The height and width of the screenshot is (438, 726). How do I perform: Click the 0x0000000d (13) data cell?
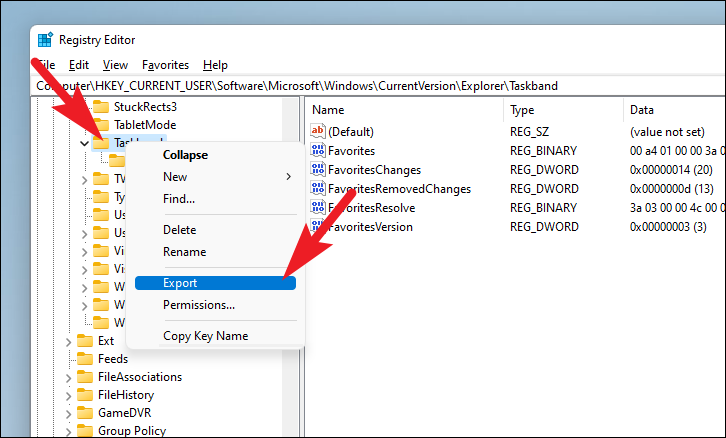point(671,189)
